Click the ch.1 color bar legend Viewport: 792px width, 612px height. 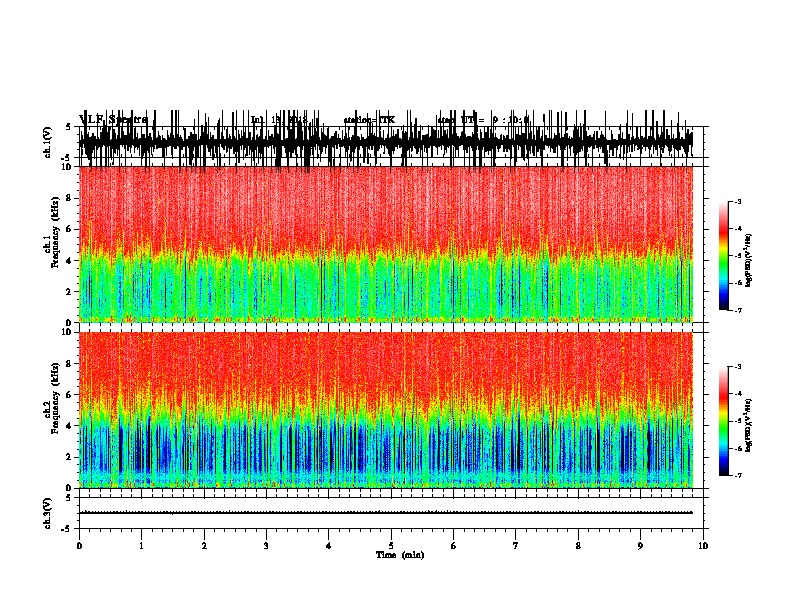tap(723, 256)
